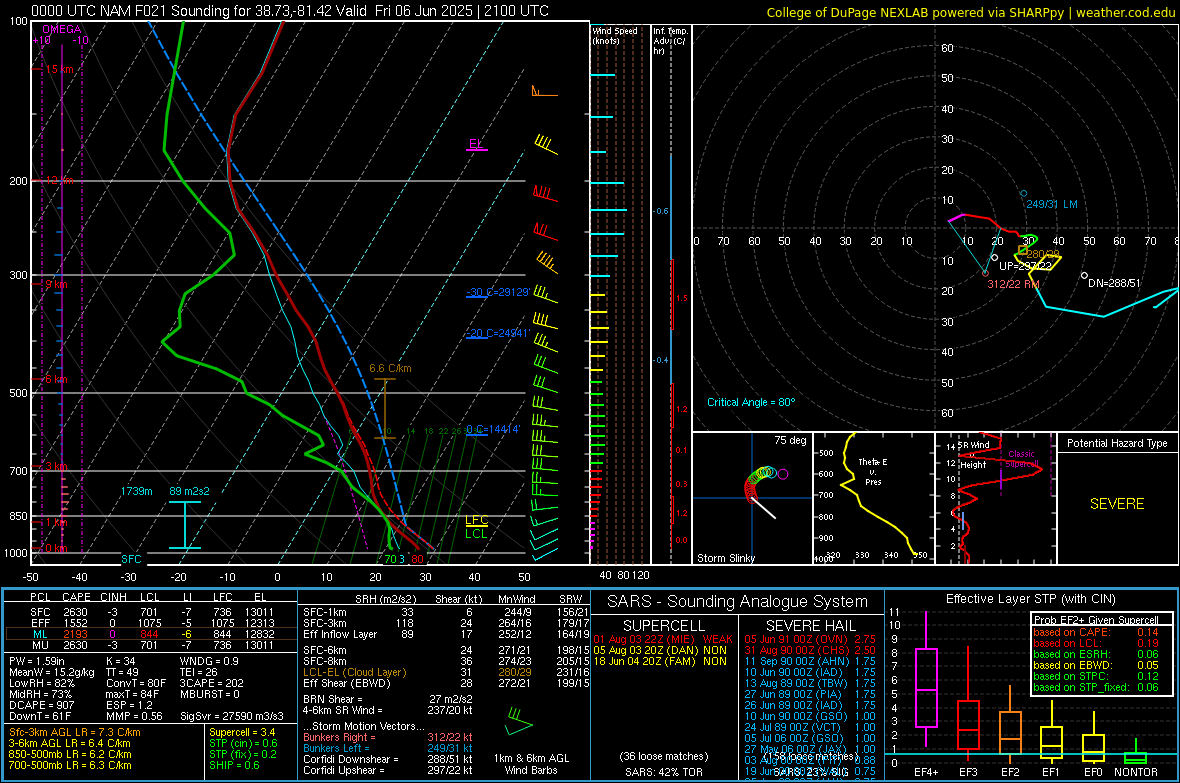
Task: Click the NONTOR axis label
Action: 1136,772
